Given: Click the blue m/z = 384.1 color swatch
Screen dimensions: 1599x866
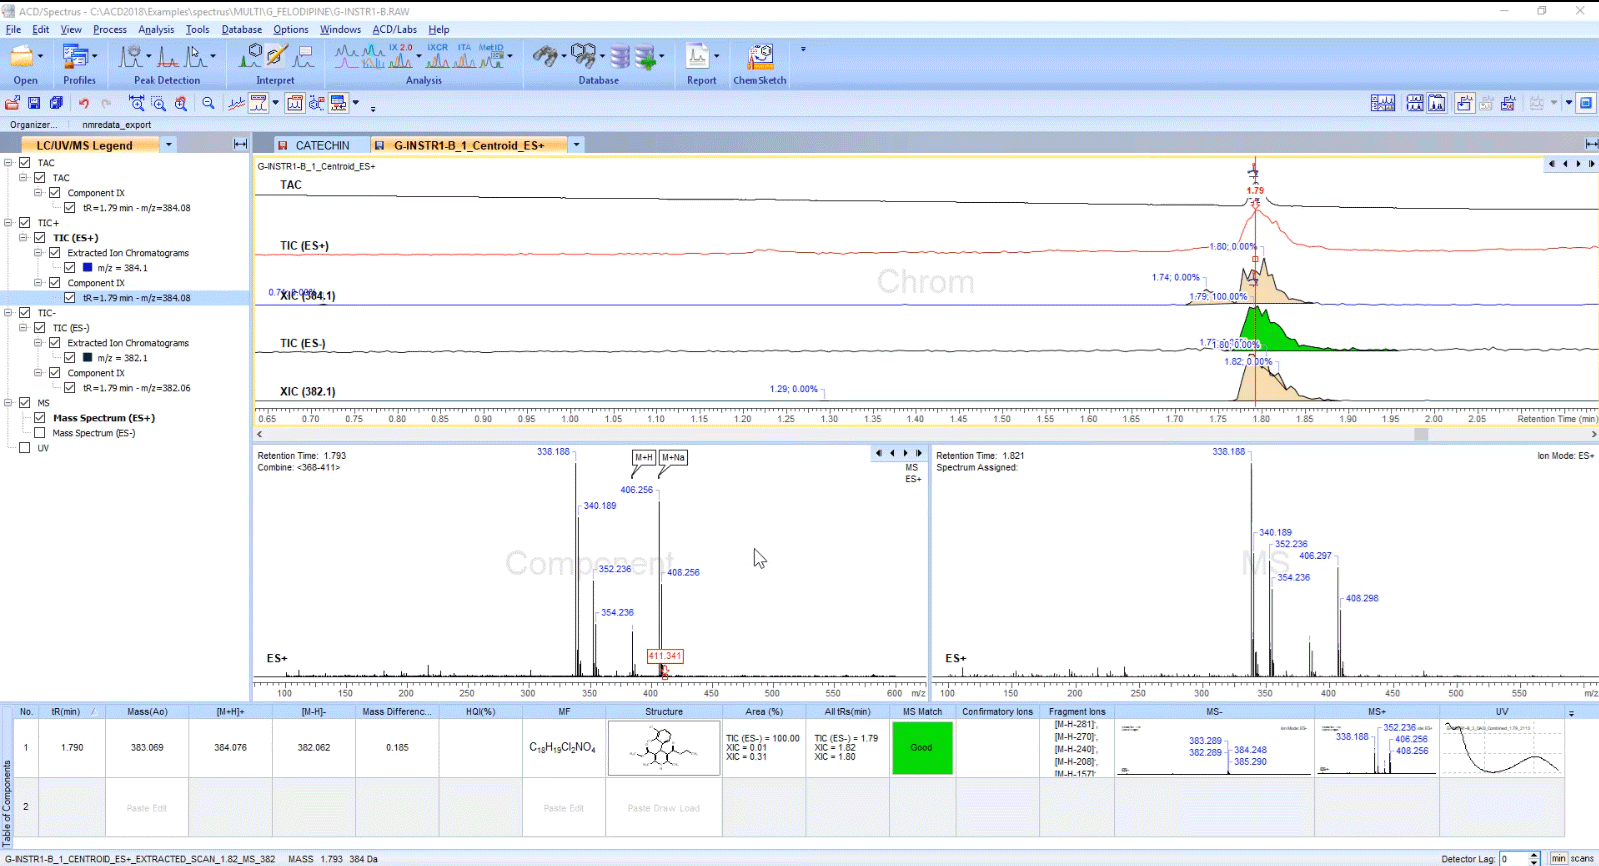Looking at the screenshot, I should click(x=87, y=268).
